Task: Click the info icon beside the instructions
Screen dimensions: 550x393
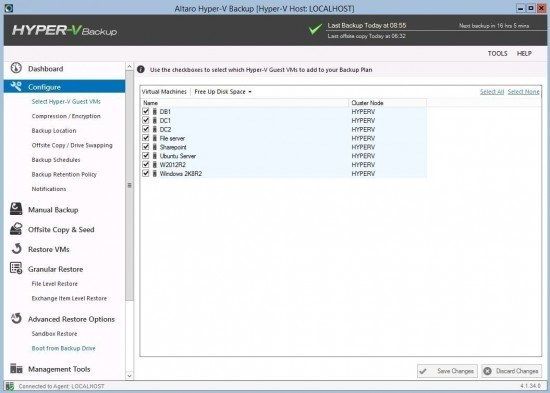Action: coord(141,69)
